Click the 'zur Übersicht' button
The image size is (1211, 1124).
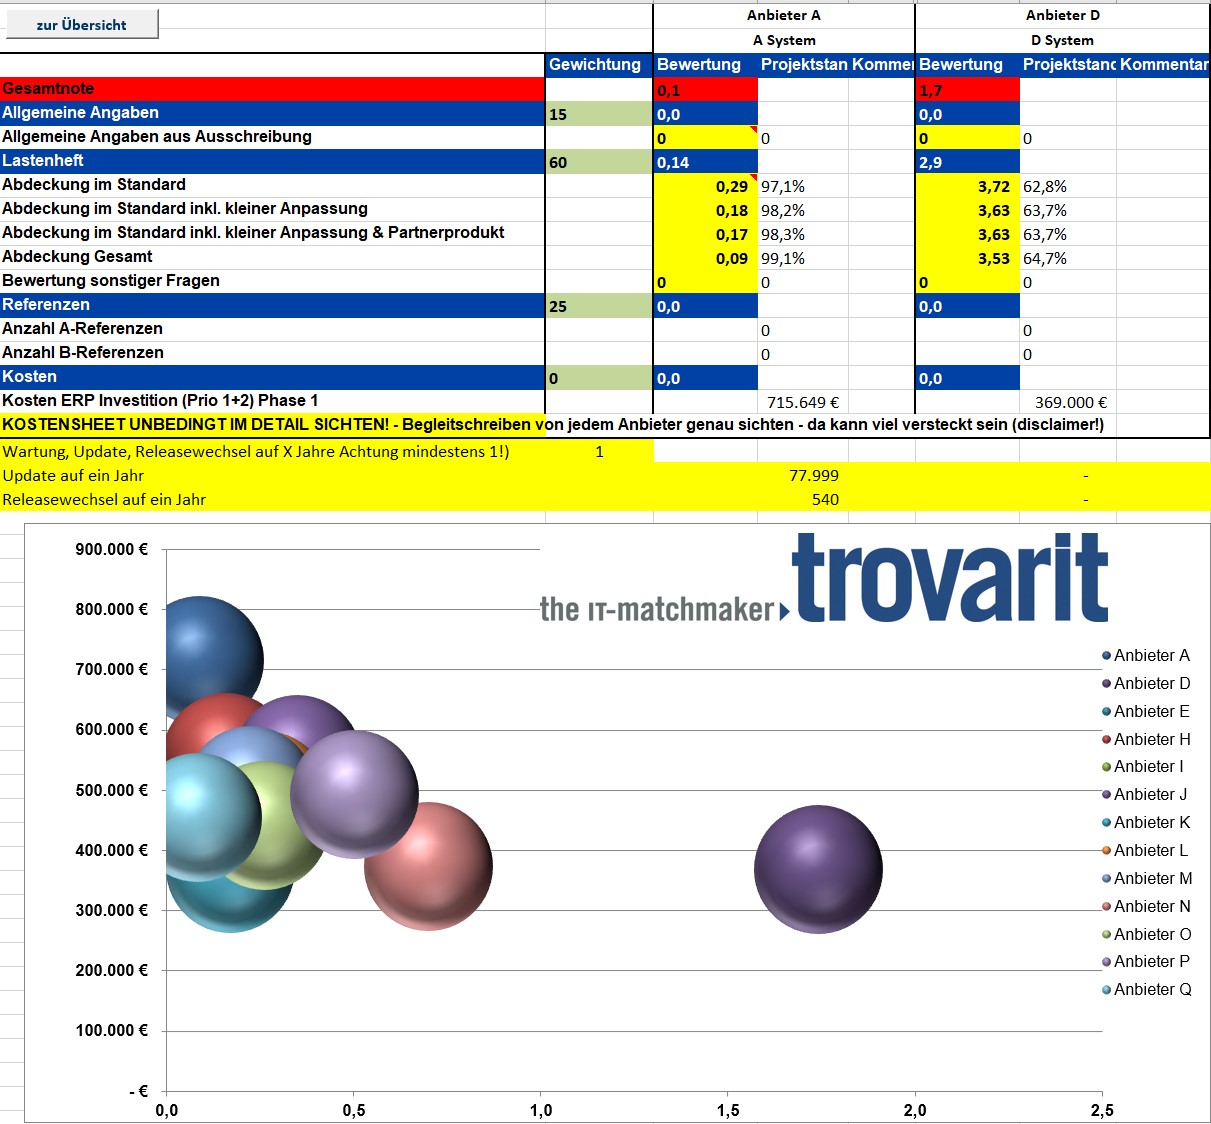click(80, 24)
